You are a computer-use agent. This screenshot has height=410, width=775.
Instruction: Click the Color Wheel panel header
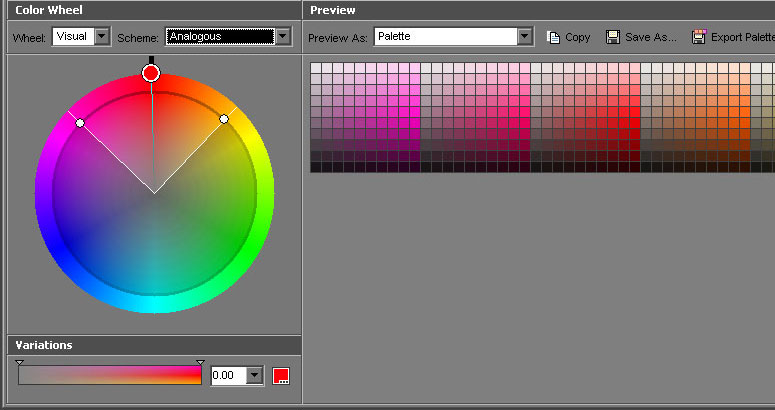pos(154,10)
